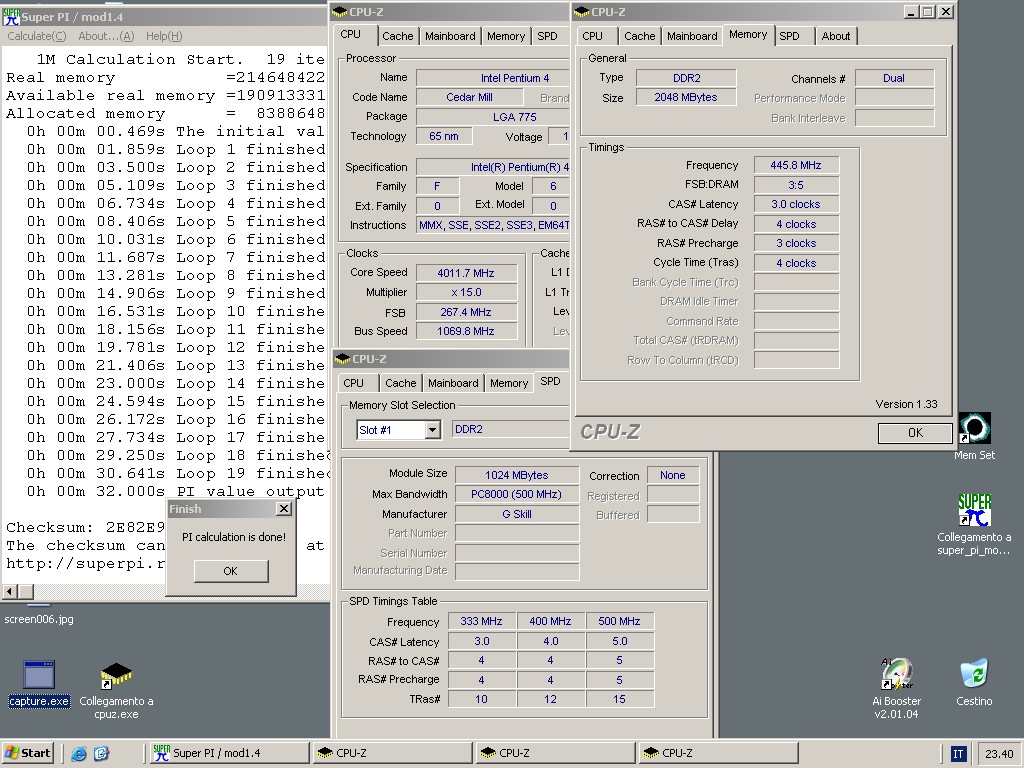Open Cache tab in CPU-Z Memory window
1024x768 pixels.
[639, 36]
